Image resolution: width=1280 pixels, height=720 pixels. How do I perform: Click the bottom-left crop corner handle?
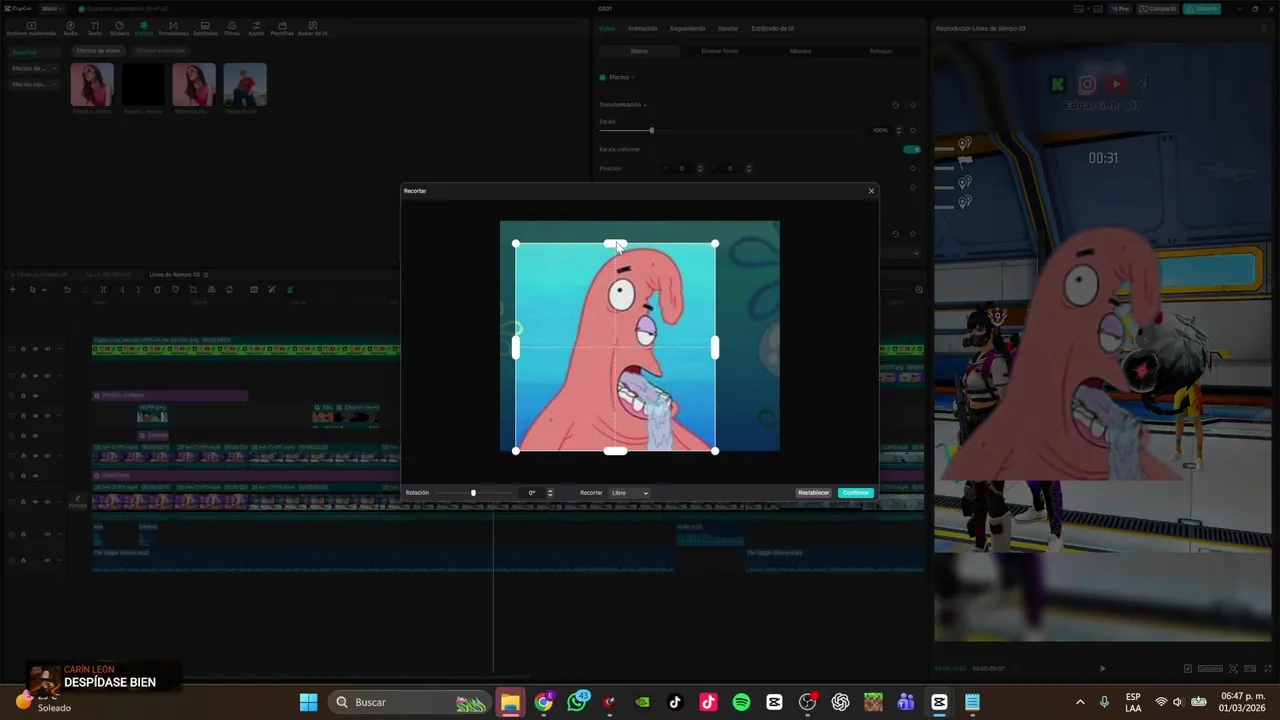coord(516,451)
